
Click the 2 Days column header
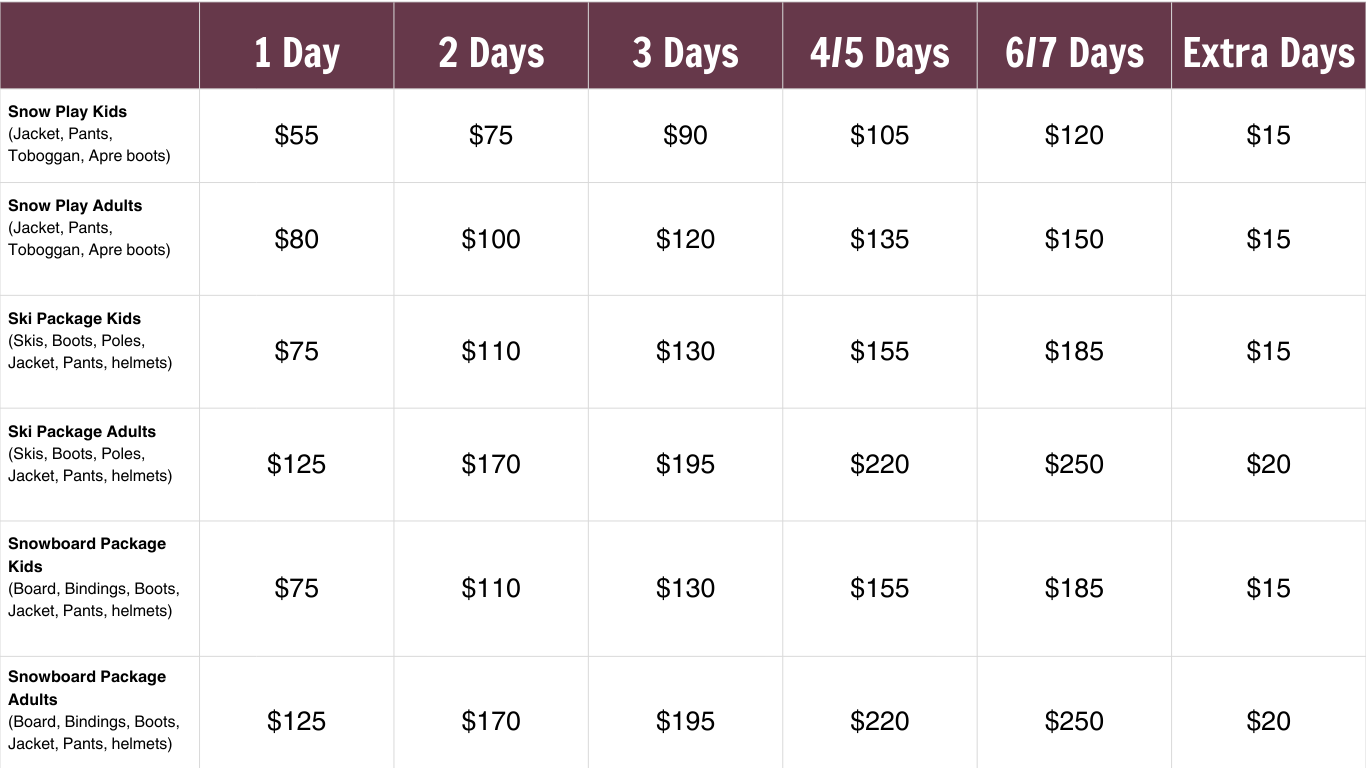pos(491,53)
